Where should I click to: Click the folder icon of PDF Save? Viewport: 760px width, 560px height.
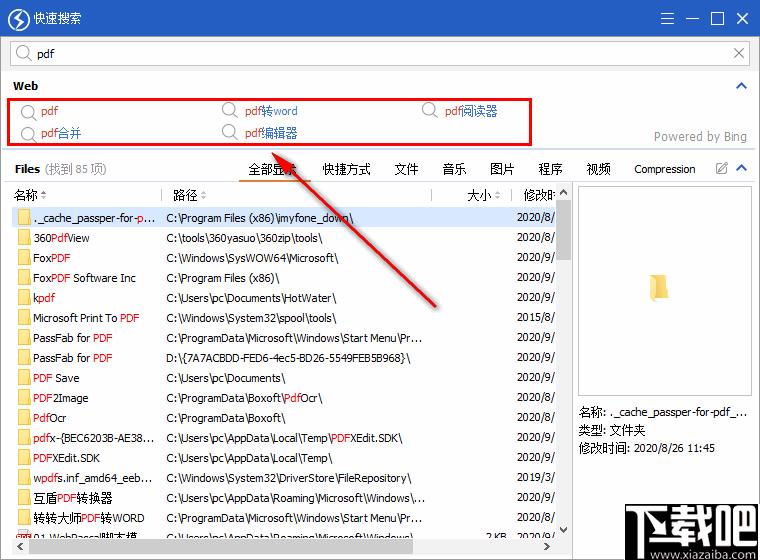point(24,378)
